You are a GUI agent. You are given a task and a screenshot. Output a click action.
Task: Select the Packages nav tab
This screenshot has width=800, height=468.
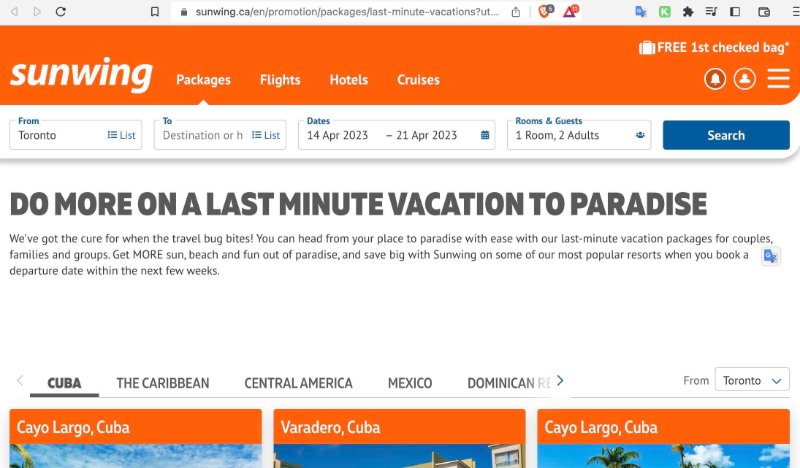204,80
